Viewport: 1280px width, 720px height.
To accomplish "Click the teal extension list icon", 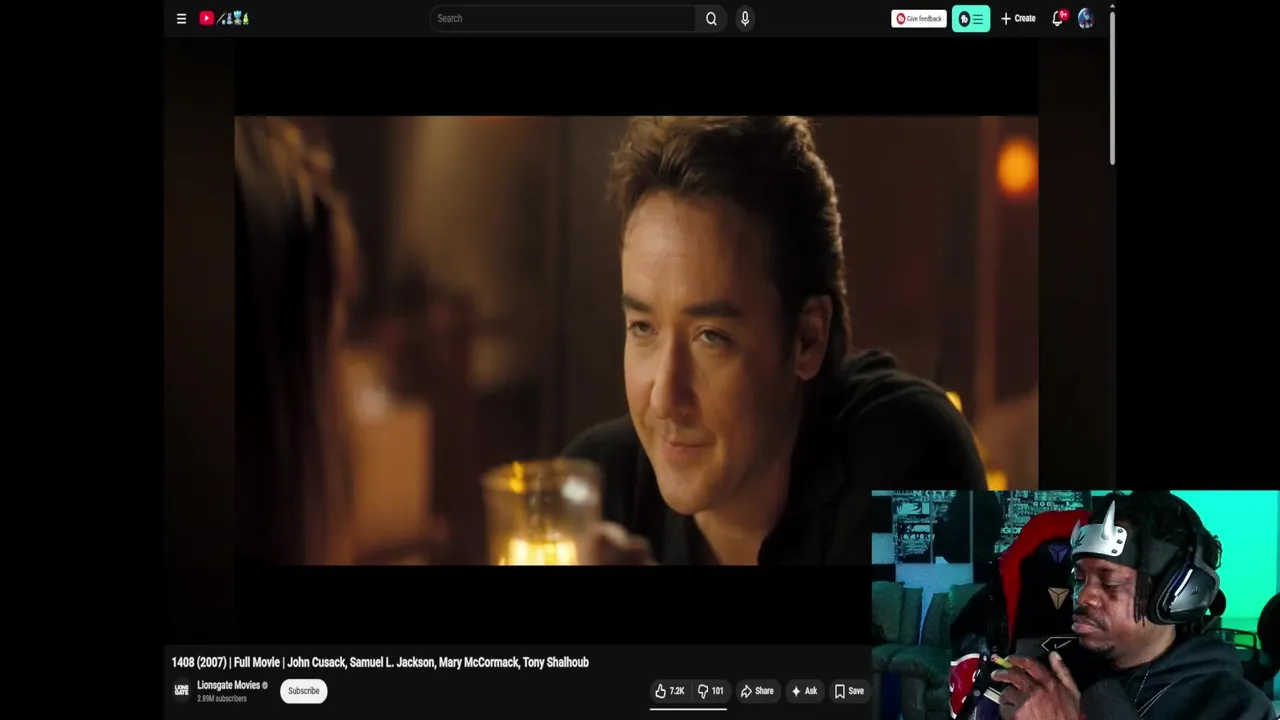I will (971, 18).
